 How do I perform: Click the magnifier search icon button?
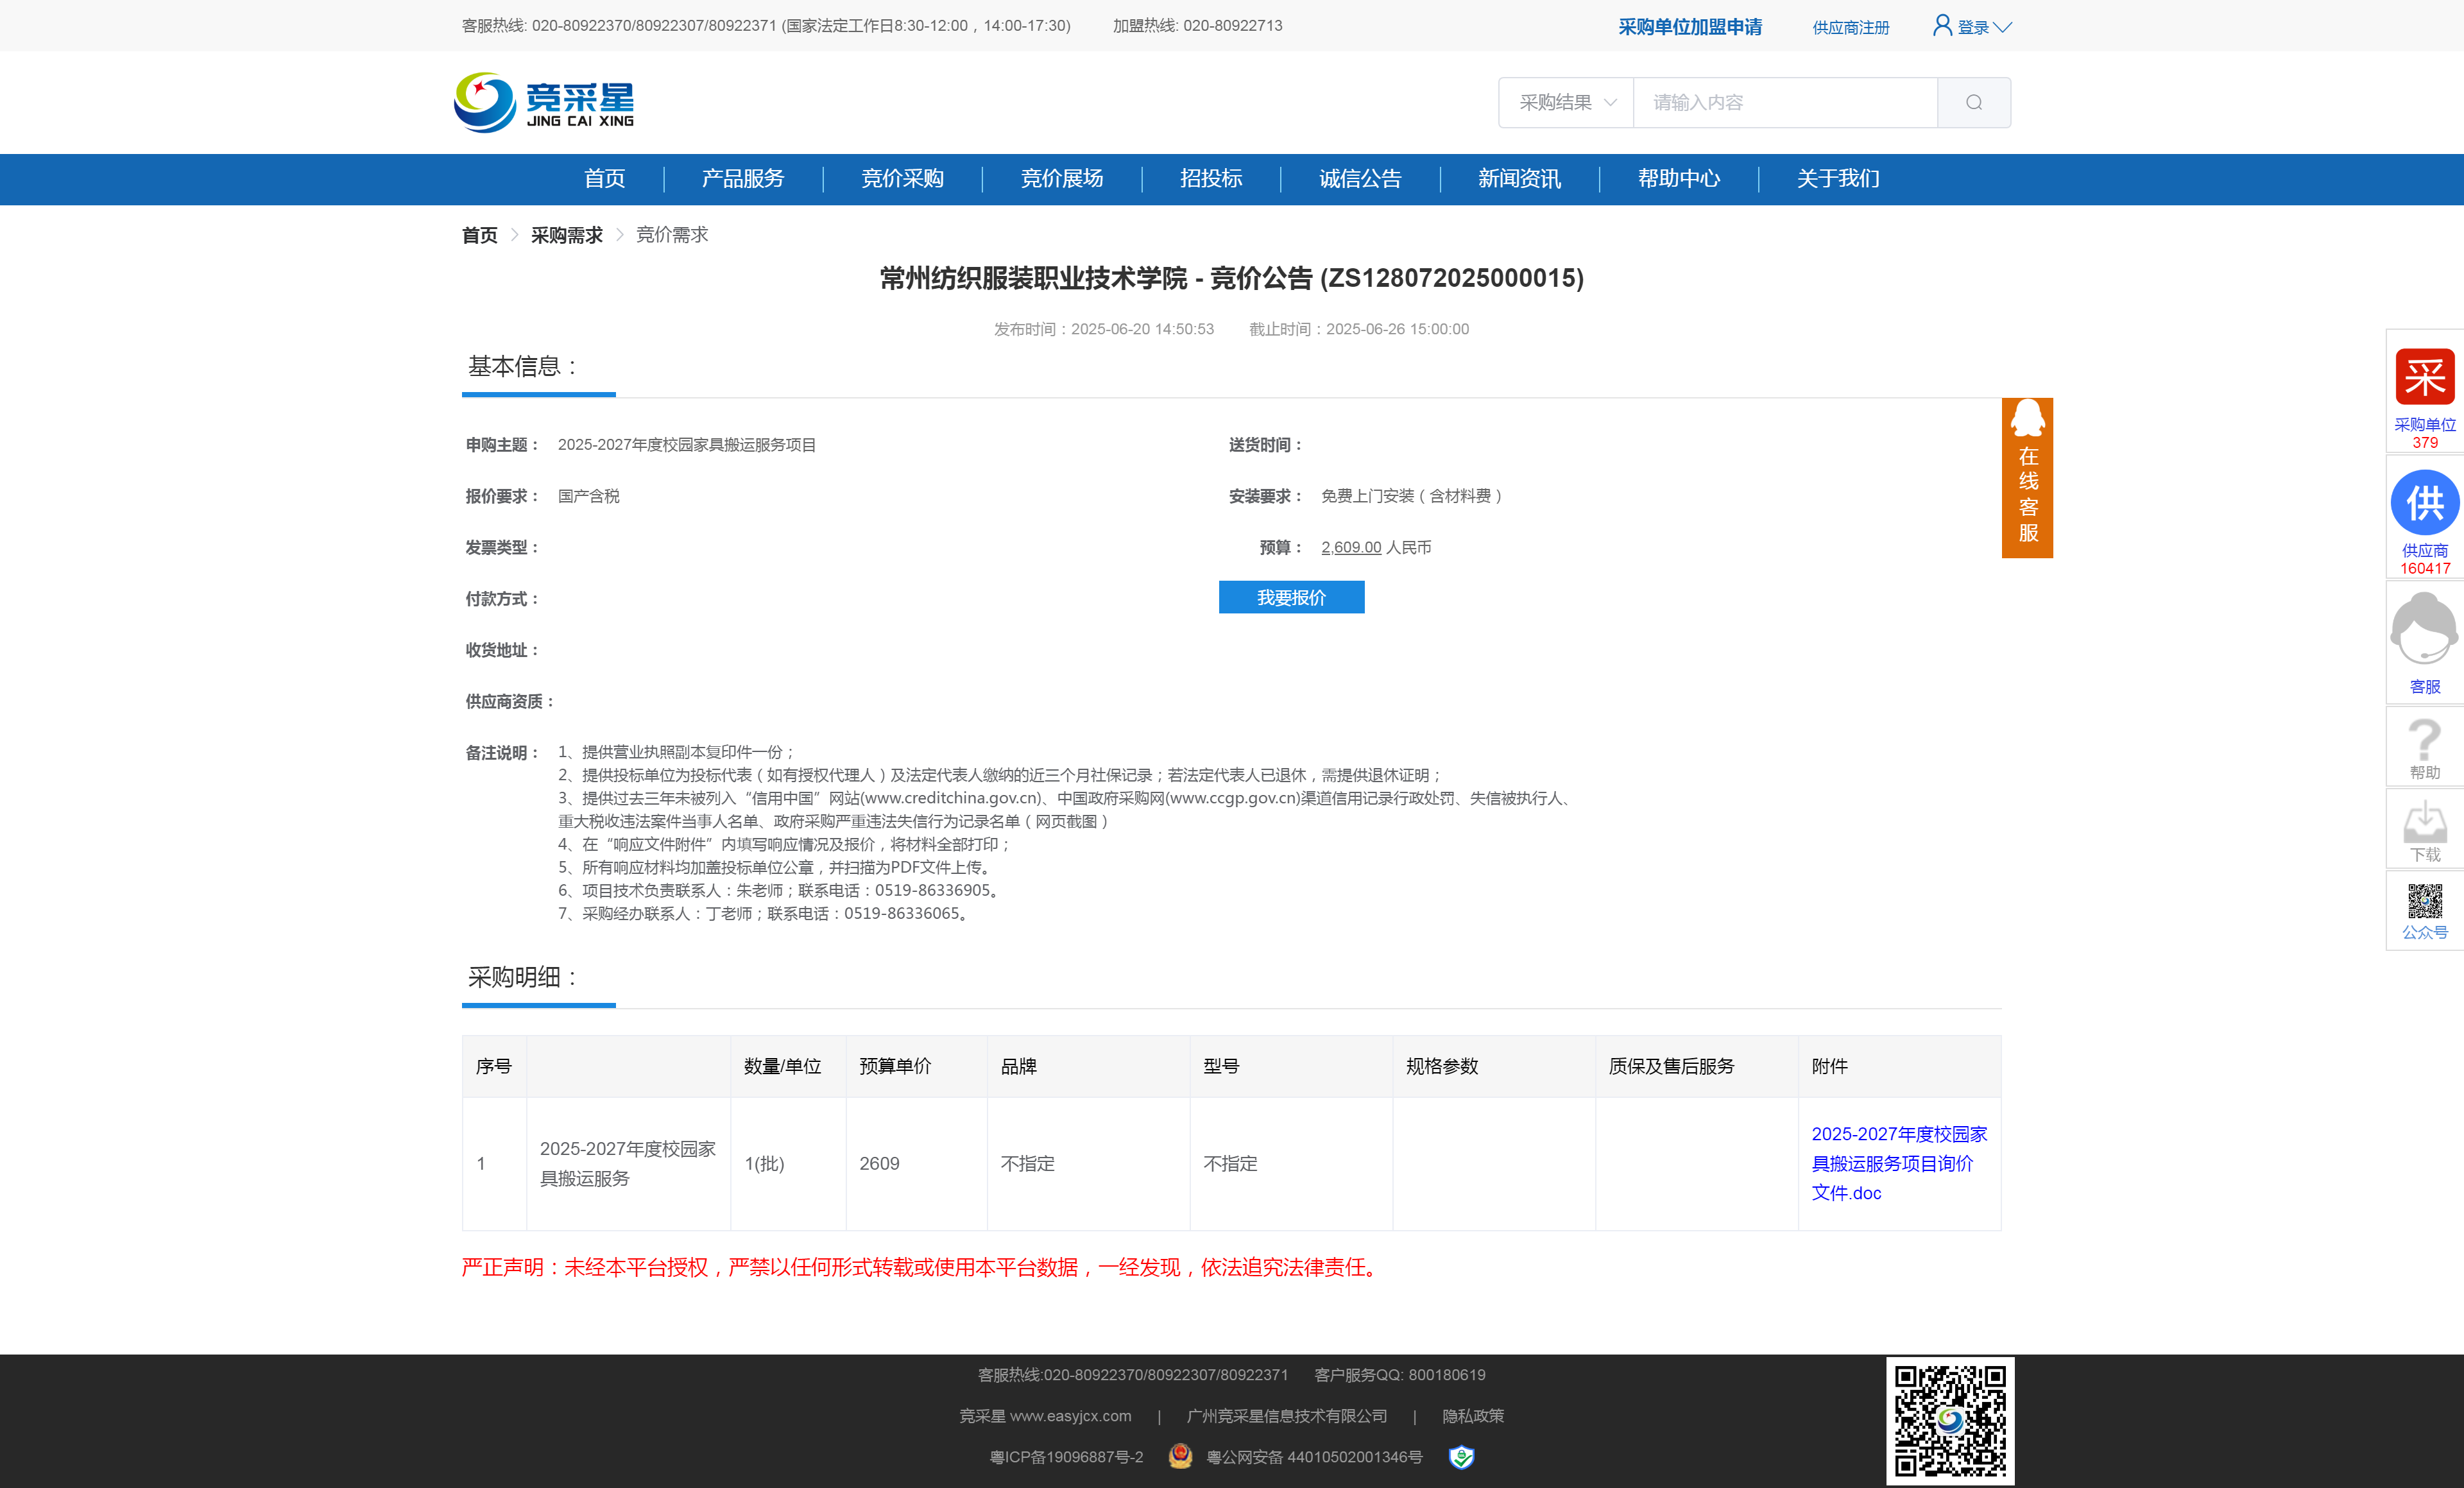pyautogui.click(x=1973, y=102)
